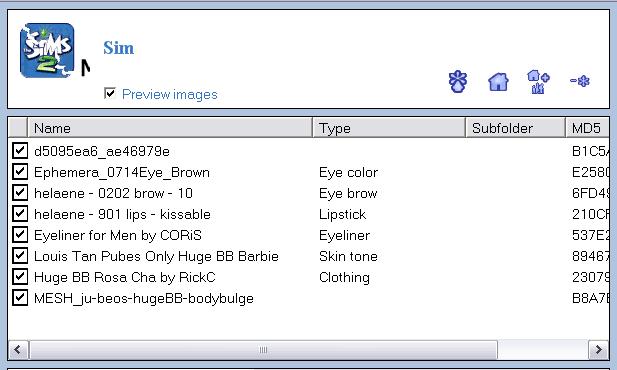The image size is (617, 370).
Task: Click the horizontal scrollbar left arrow
Action: (x=18, y=350)
